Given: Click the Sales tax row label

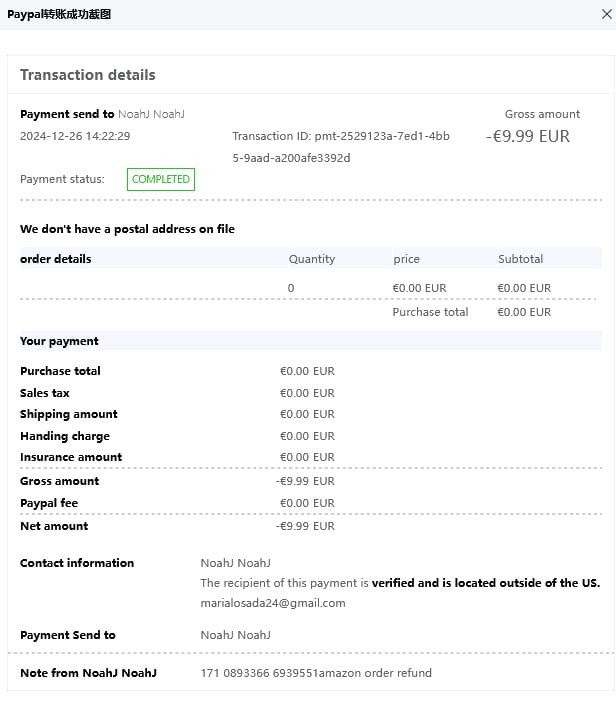Looking at the screenshot, I should click(45, 393).
